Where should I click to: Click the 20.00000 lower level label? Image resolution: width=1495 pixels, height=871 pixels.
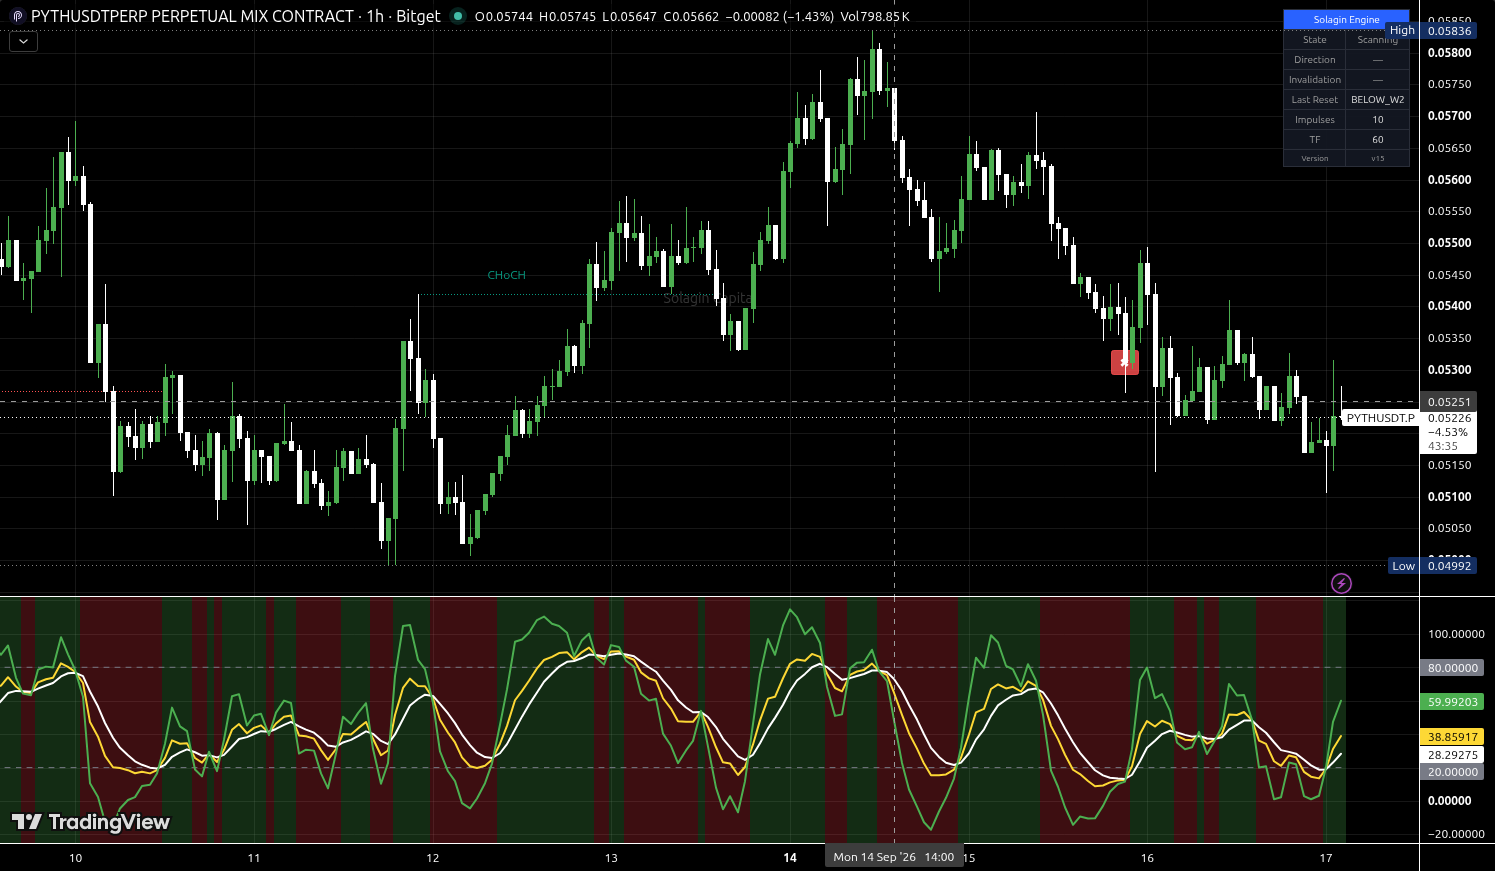coord(1452,772)
